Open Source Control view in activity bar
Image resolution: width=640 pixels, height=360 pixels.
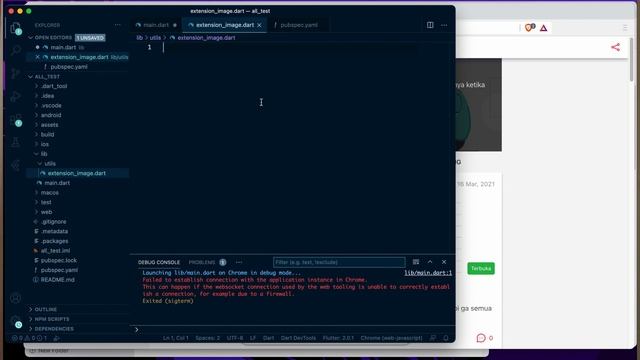pos(16,73)
